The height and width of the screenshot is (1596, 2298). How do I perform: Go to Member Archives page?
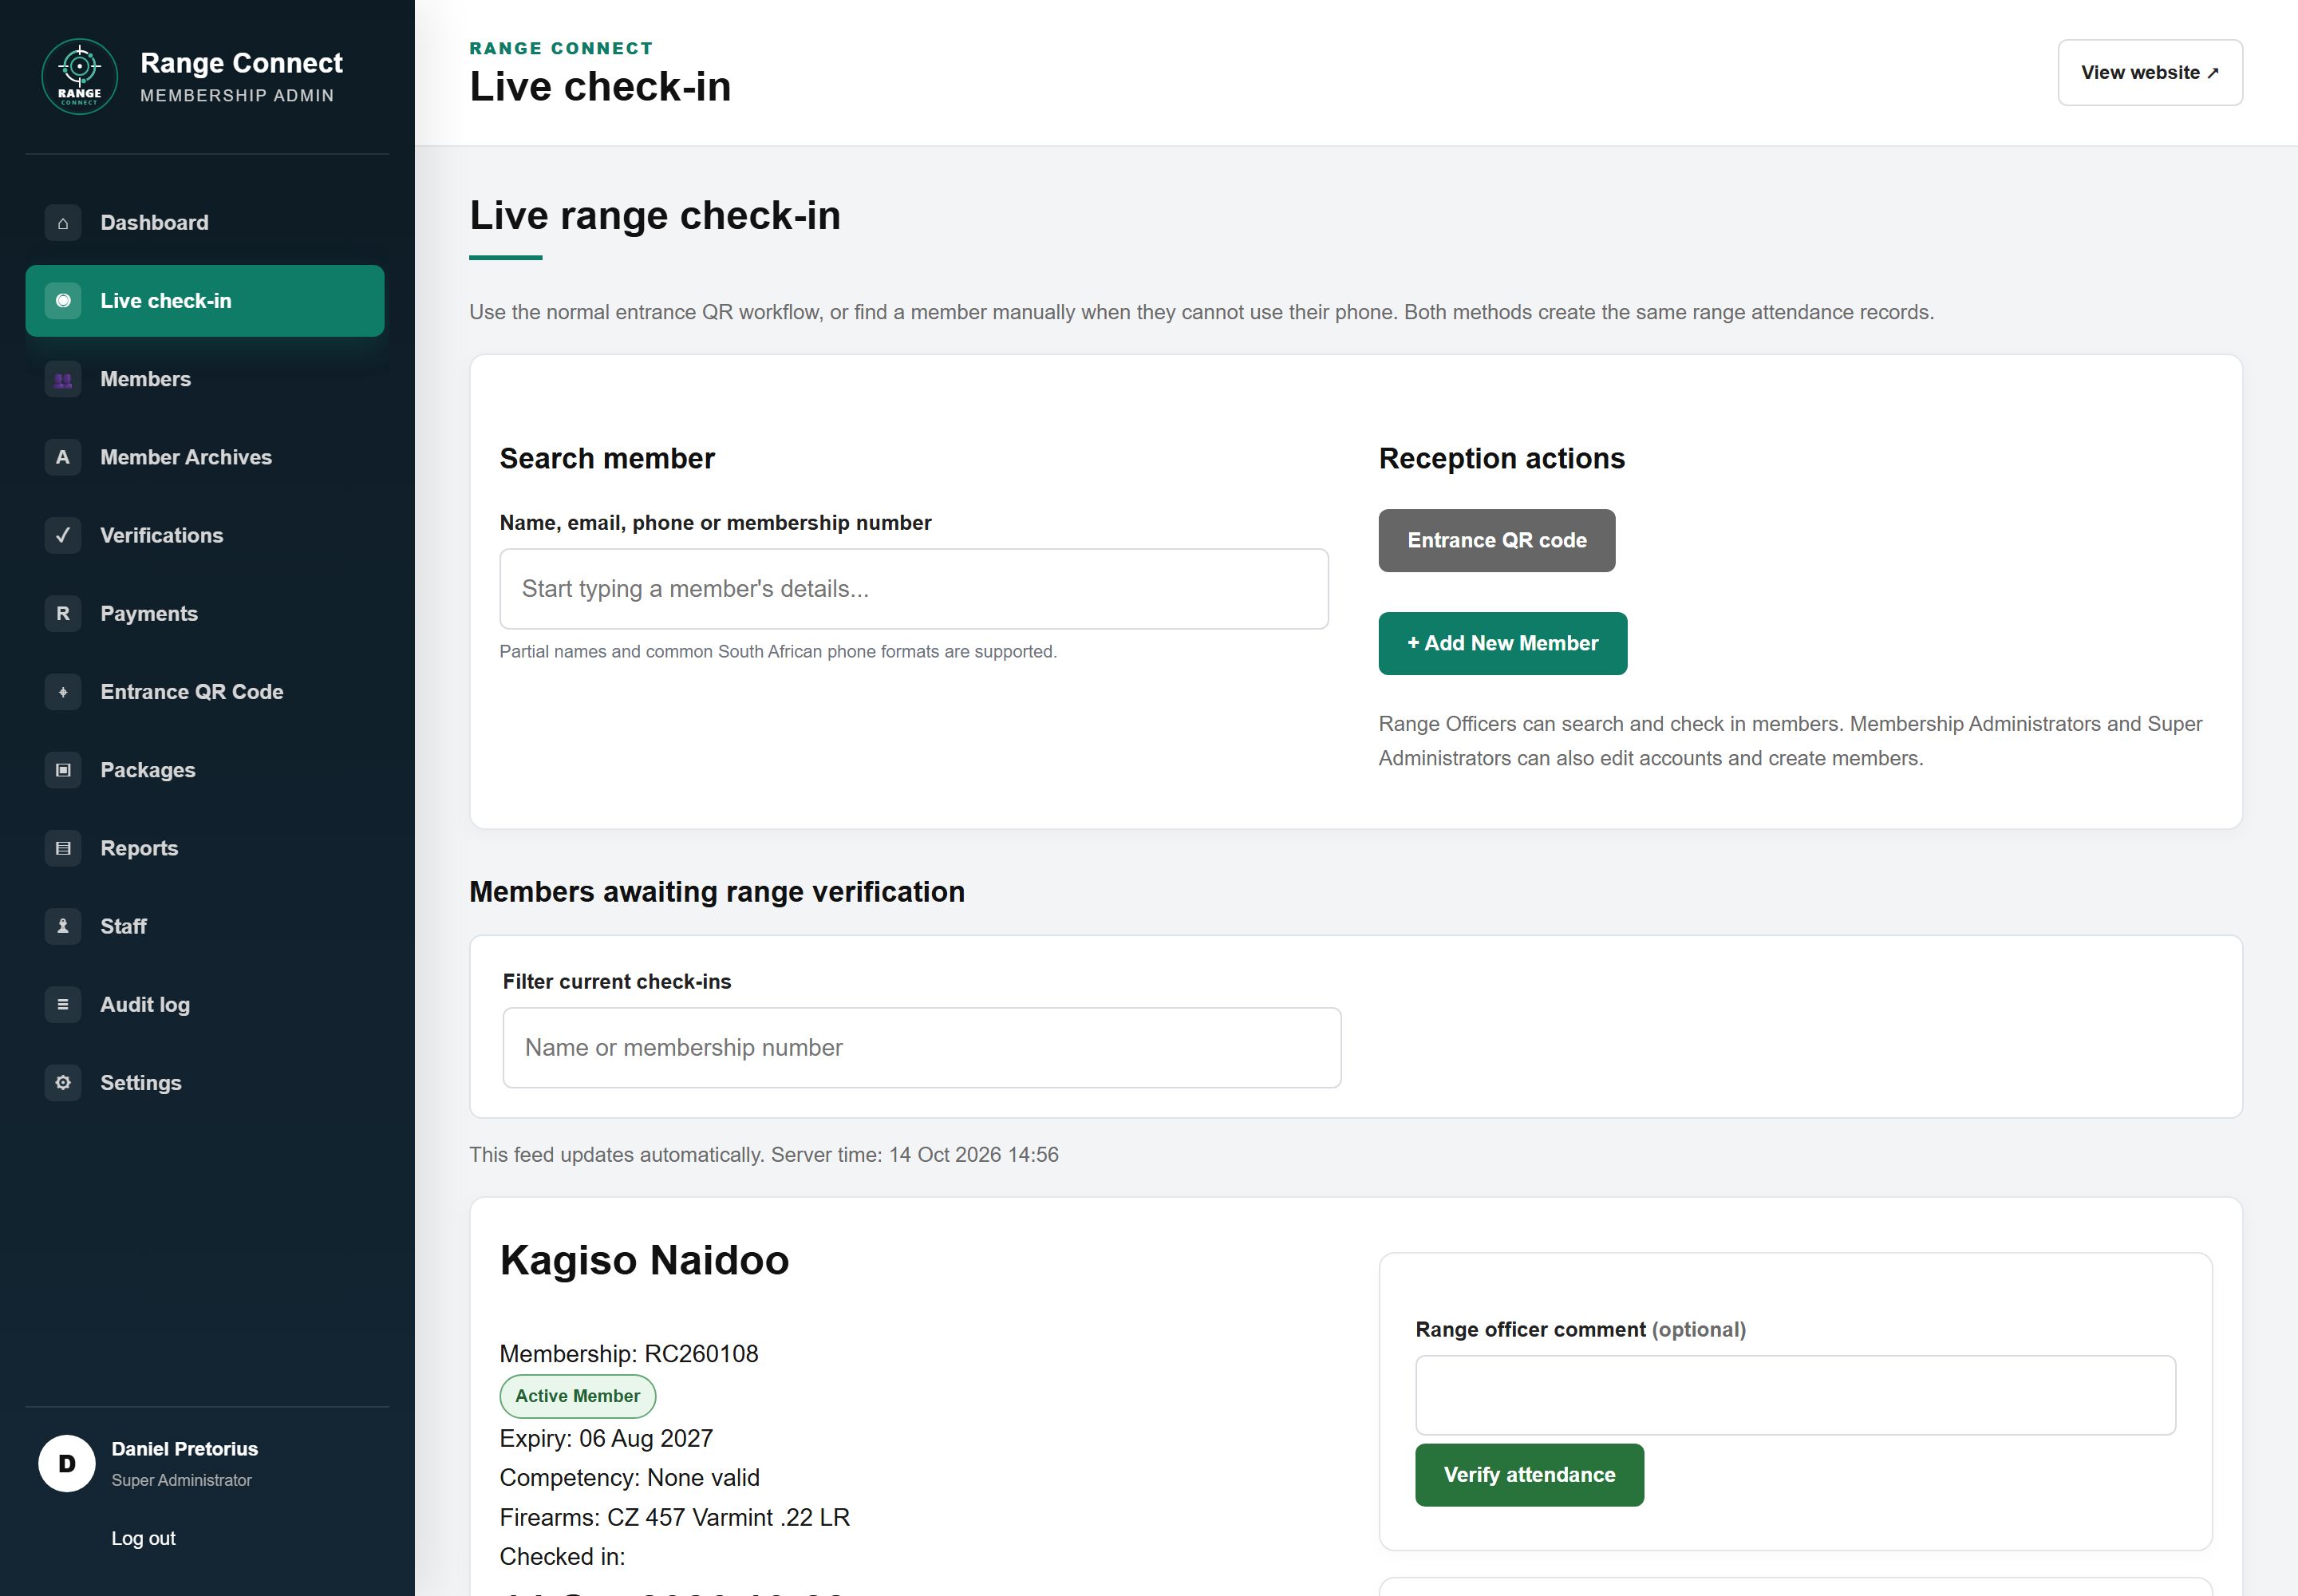(186, 457)
